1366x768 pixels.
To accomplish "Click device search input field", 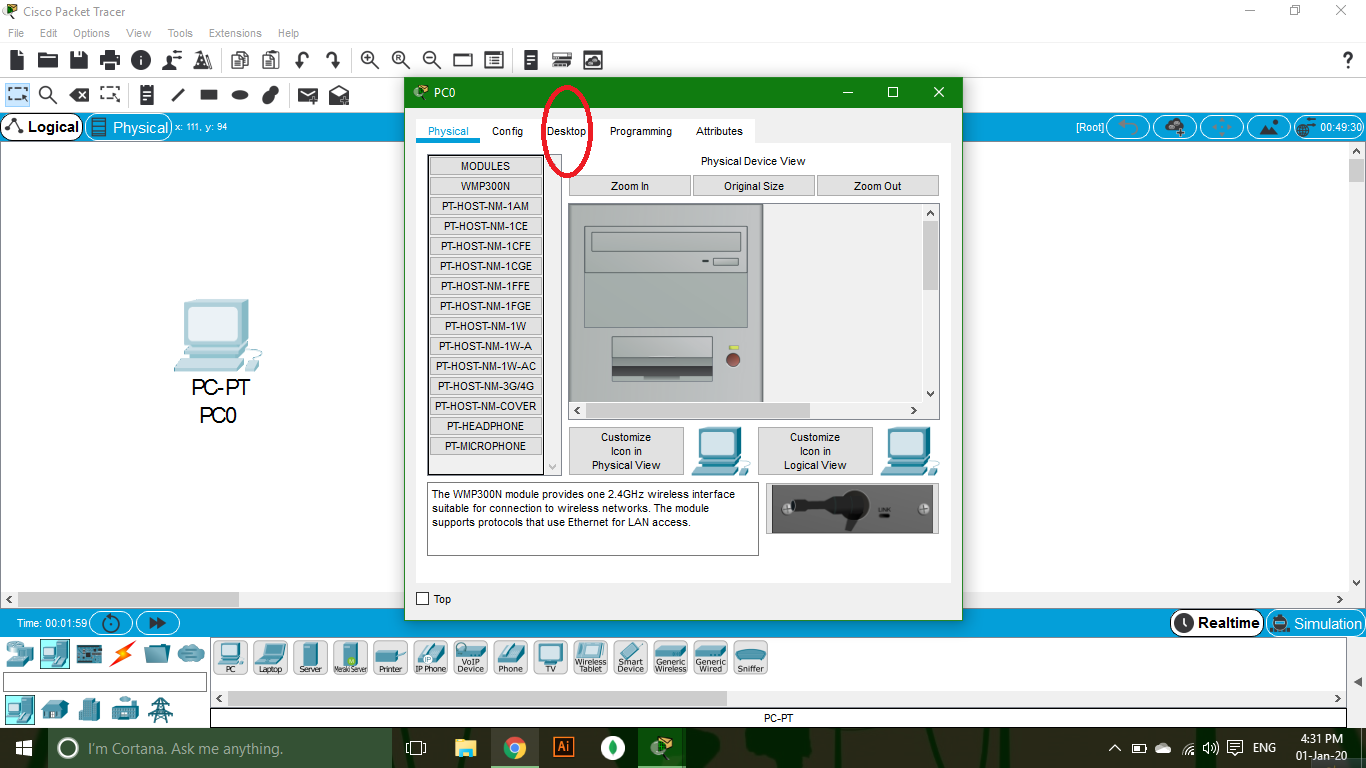I will [x=105, y=682].
